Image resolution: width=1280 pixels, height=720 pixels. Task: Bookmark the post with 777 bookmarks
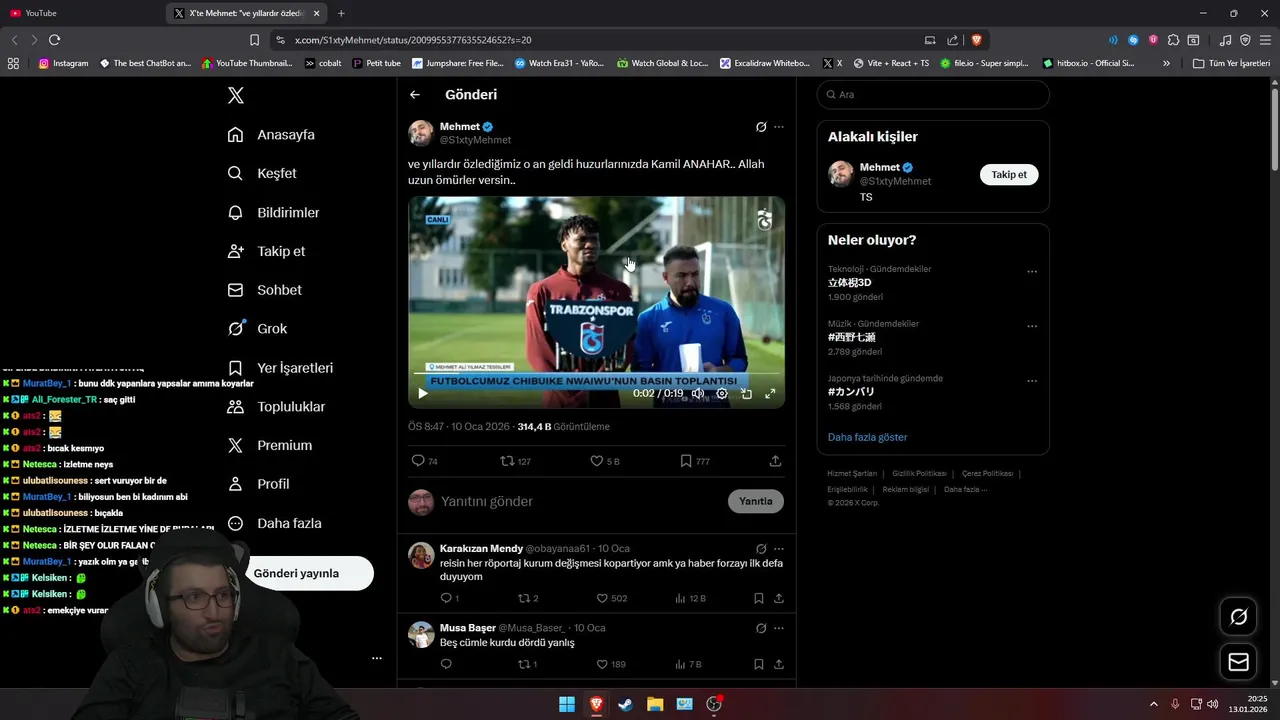(x=695, y=461)
